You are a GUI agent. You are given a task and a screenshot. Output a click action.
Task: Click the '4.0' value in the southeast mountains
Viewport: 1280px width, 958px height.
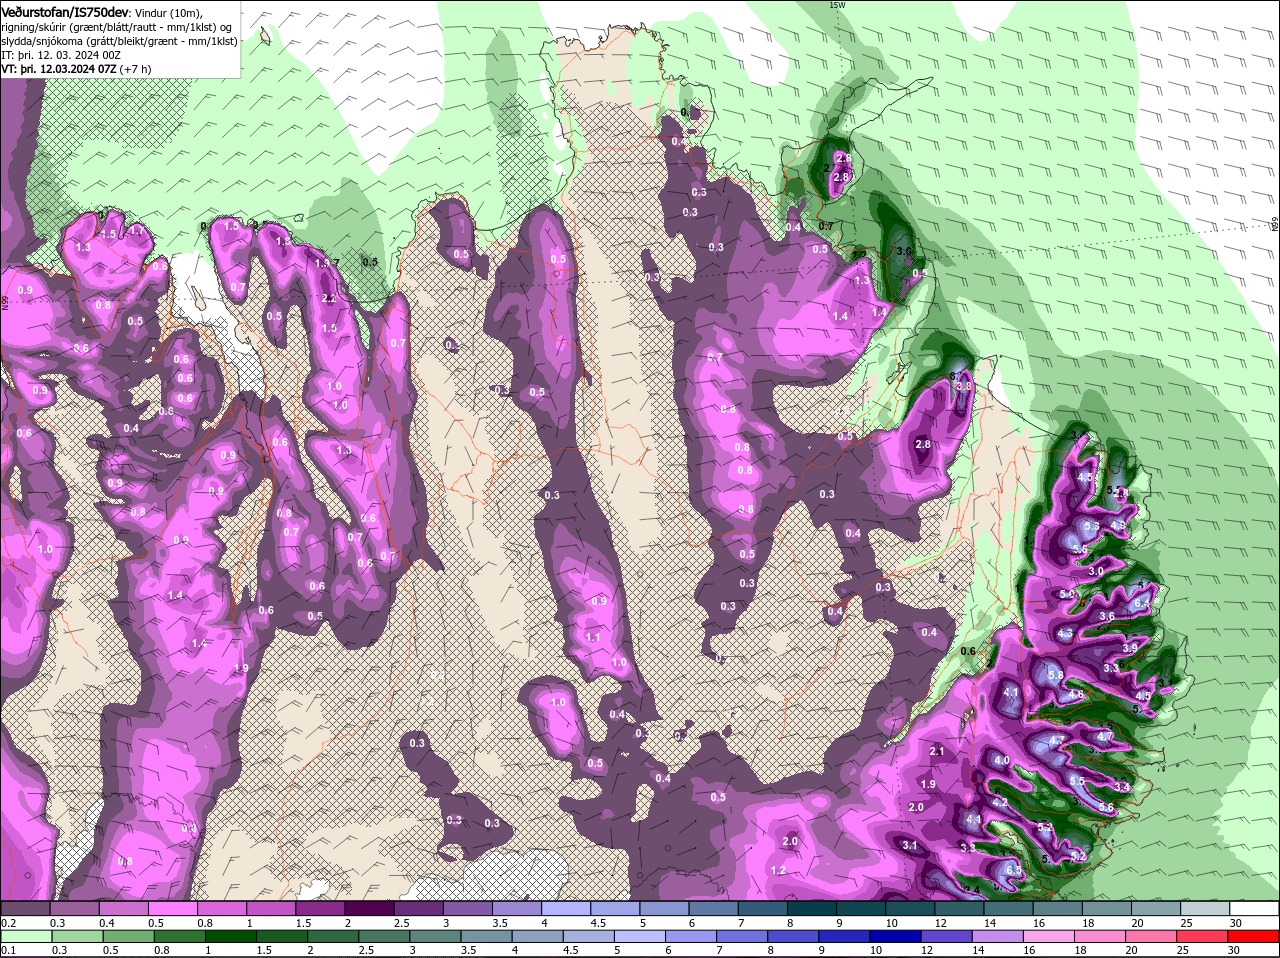tap(1002, 760)
